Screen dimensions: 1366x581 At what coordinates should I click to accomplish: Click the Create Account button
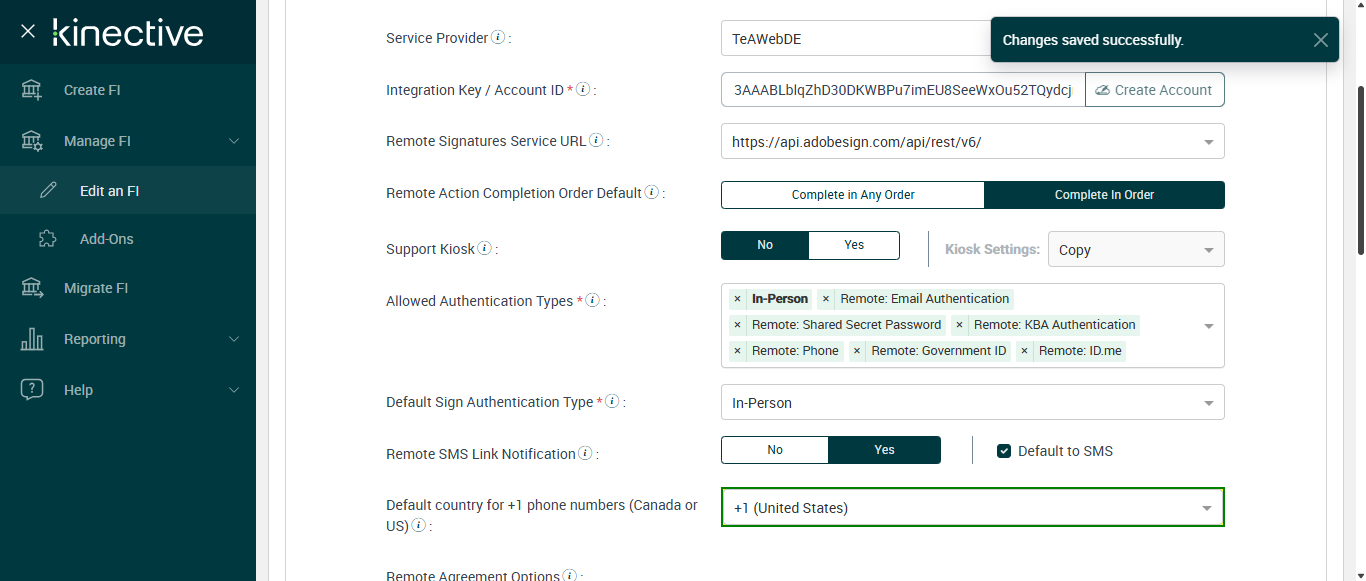point(1154,90)
